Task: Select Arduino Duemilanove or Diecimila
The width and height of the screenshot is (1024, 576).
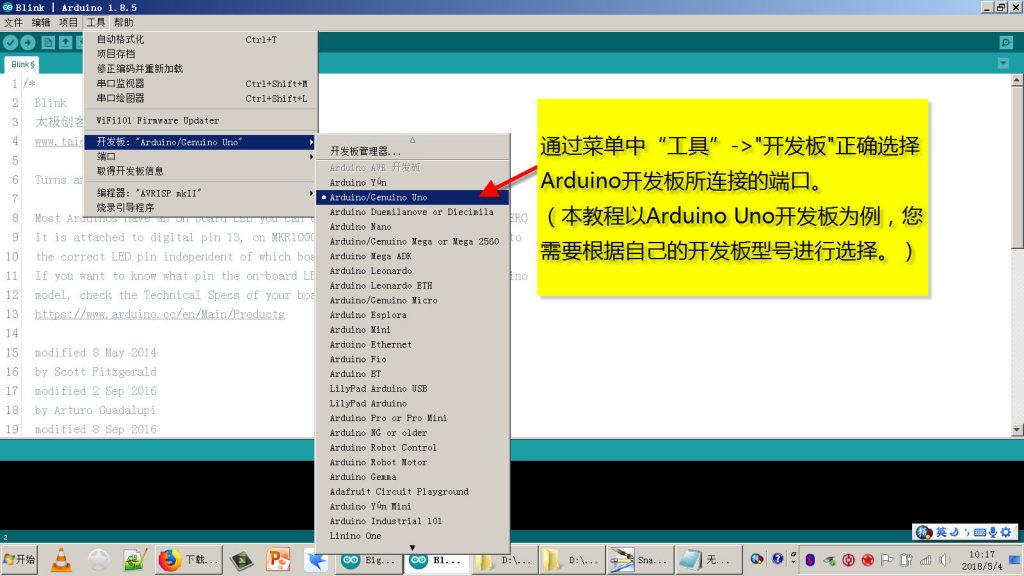Action: point(412,212)
